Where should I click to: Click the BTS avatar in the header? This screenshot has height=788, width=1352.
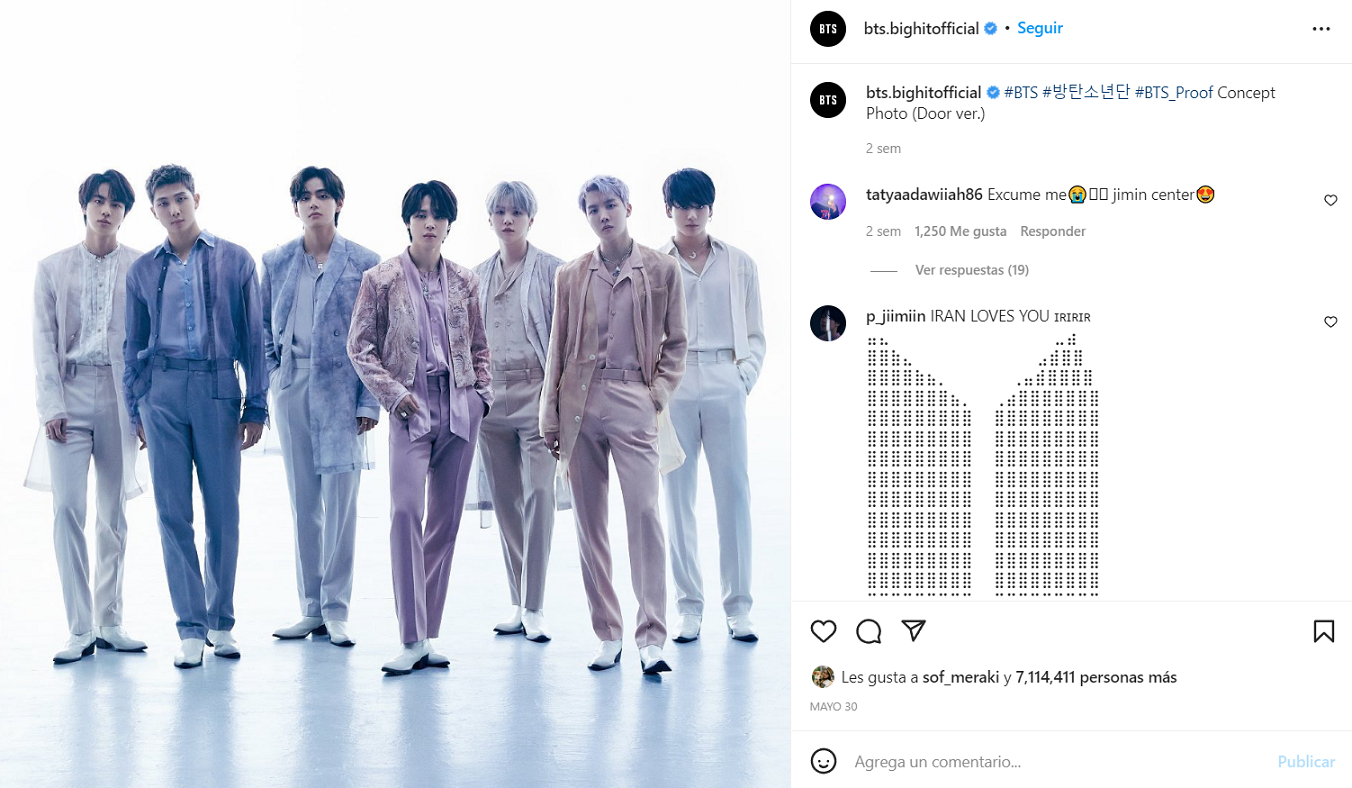coord(828,29)
